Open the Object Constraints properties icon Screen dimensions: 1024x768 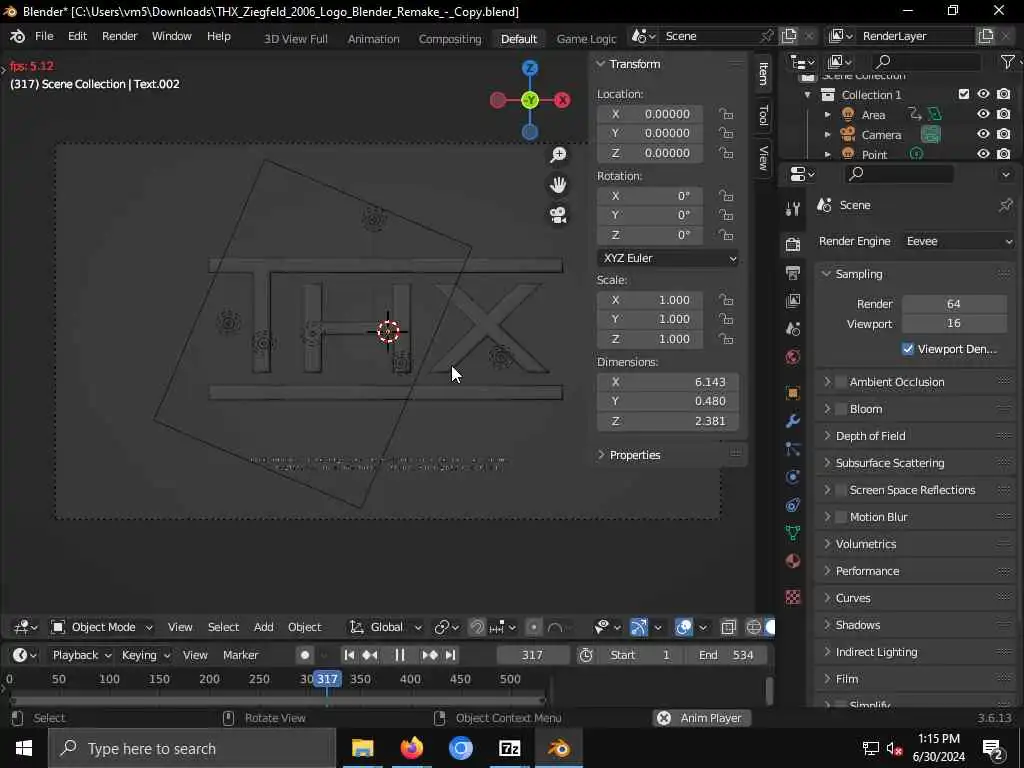[793, 505]
